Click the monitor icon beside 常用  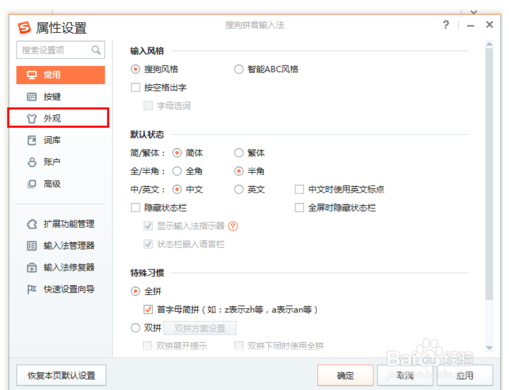(x=32, y=75)
